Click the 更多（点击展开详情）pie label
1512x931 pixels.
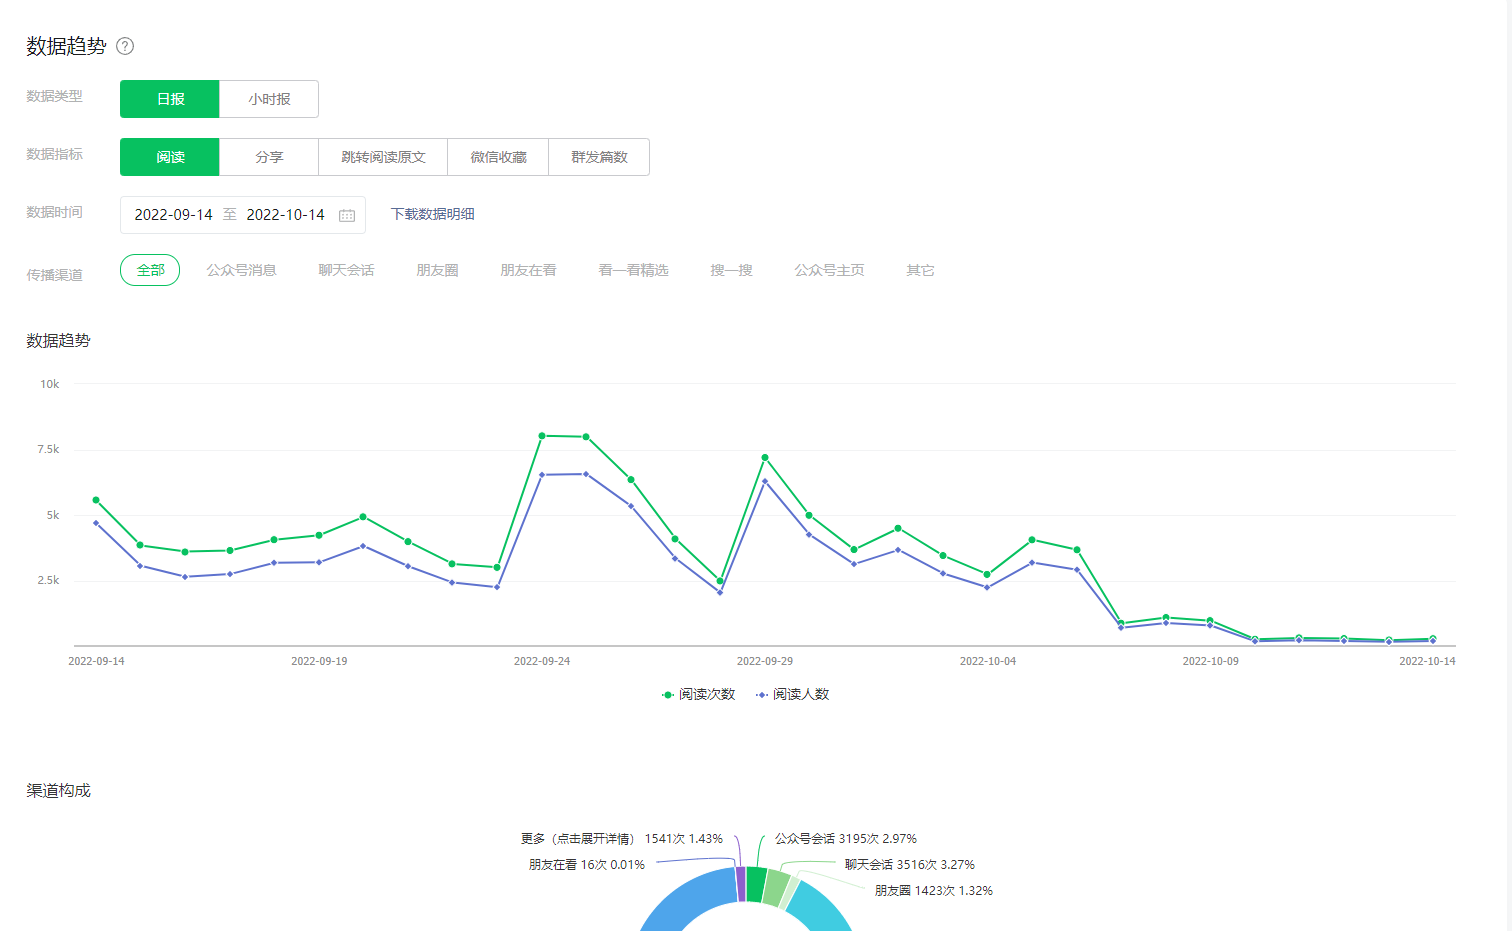pyautogui.click(x=622, y=839)
